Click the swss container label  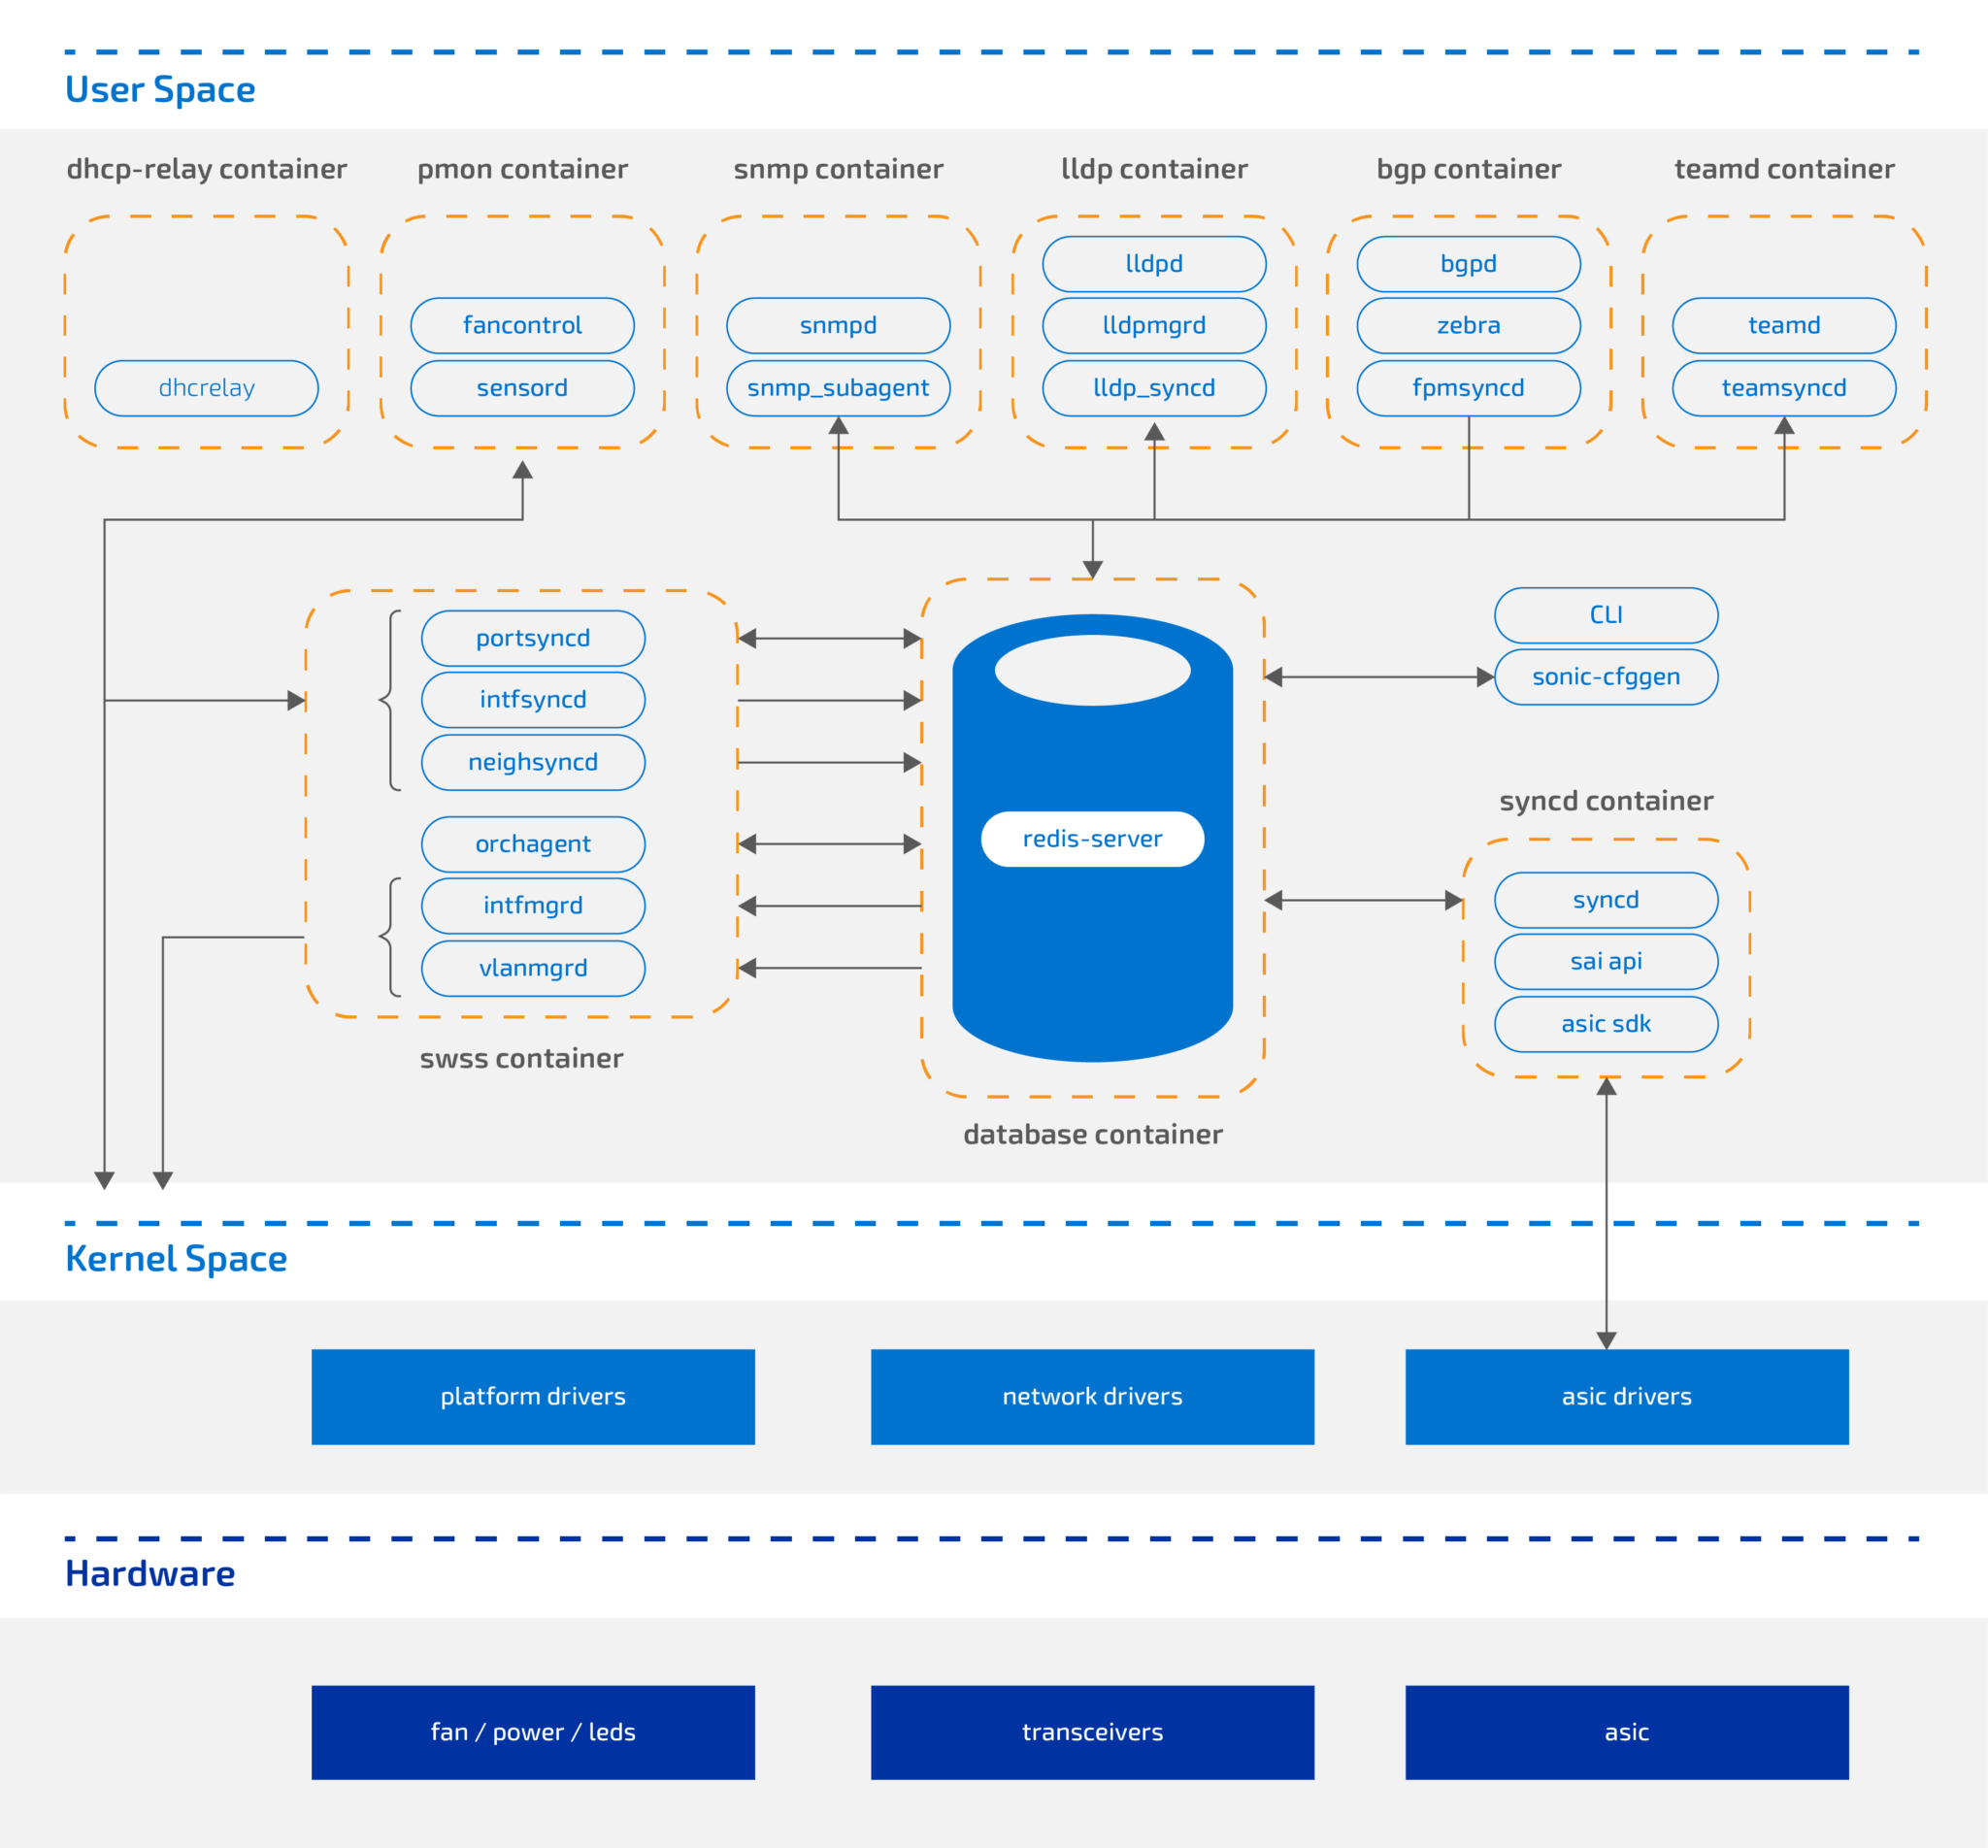[521, 1058]
